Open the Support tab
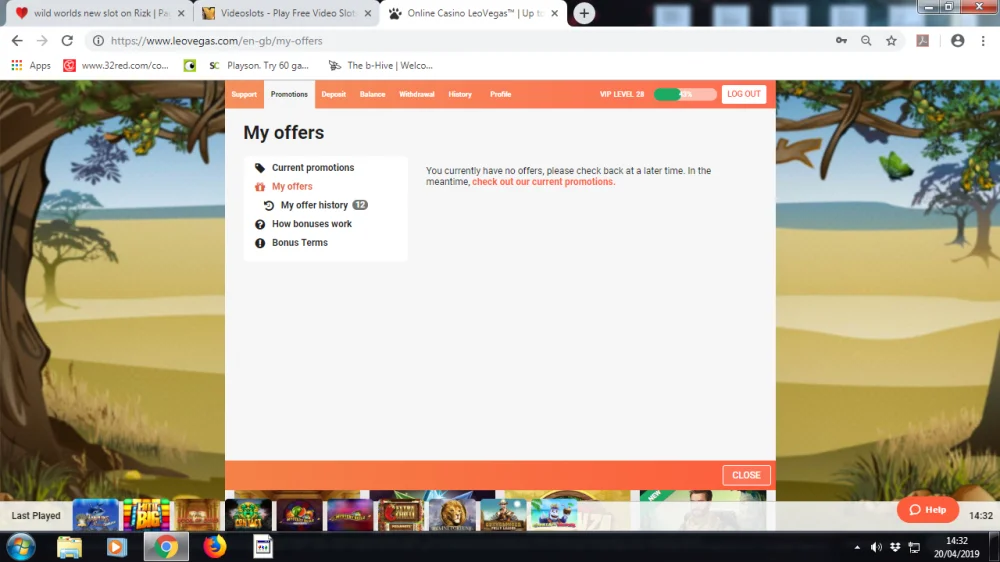Image resolution: width=1000 pixels, height=562 pixels. pos(244,94)
